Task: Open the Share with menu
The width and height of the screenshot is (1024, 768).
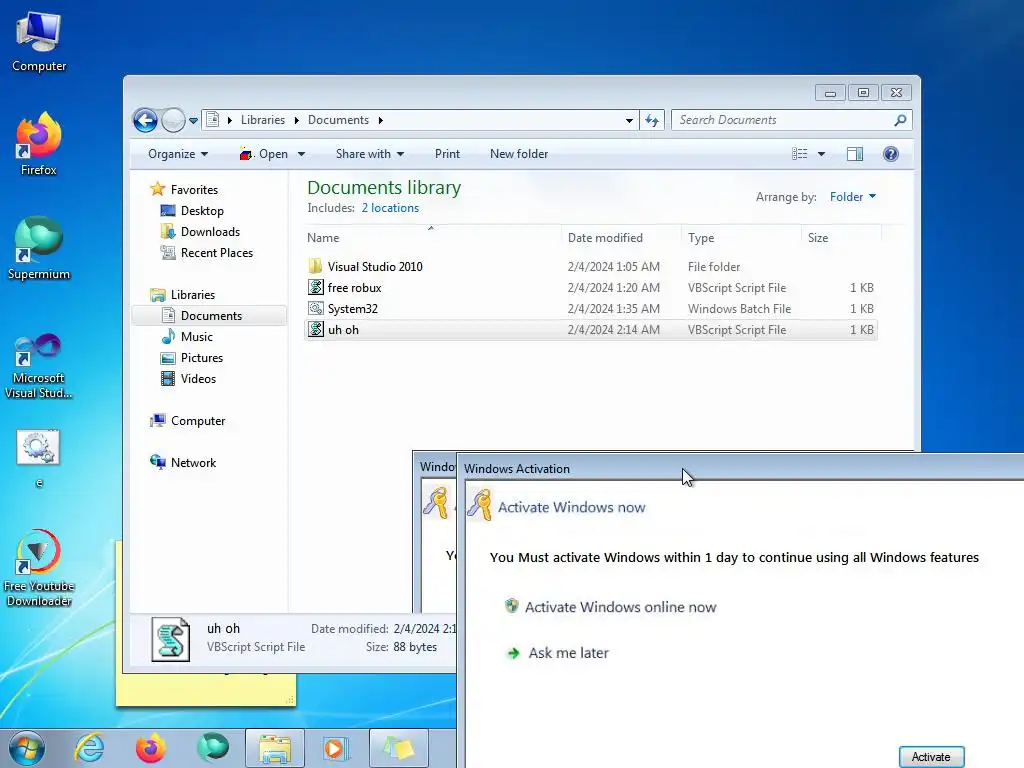Action: [x=370, y=154]
